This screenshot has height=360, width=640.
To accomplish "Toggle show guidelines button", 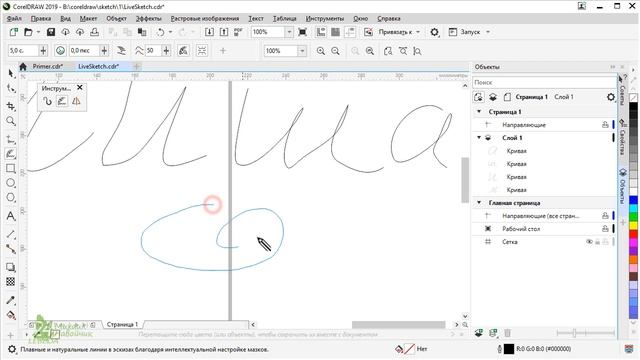I will click(x=350, y=32).
